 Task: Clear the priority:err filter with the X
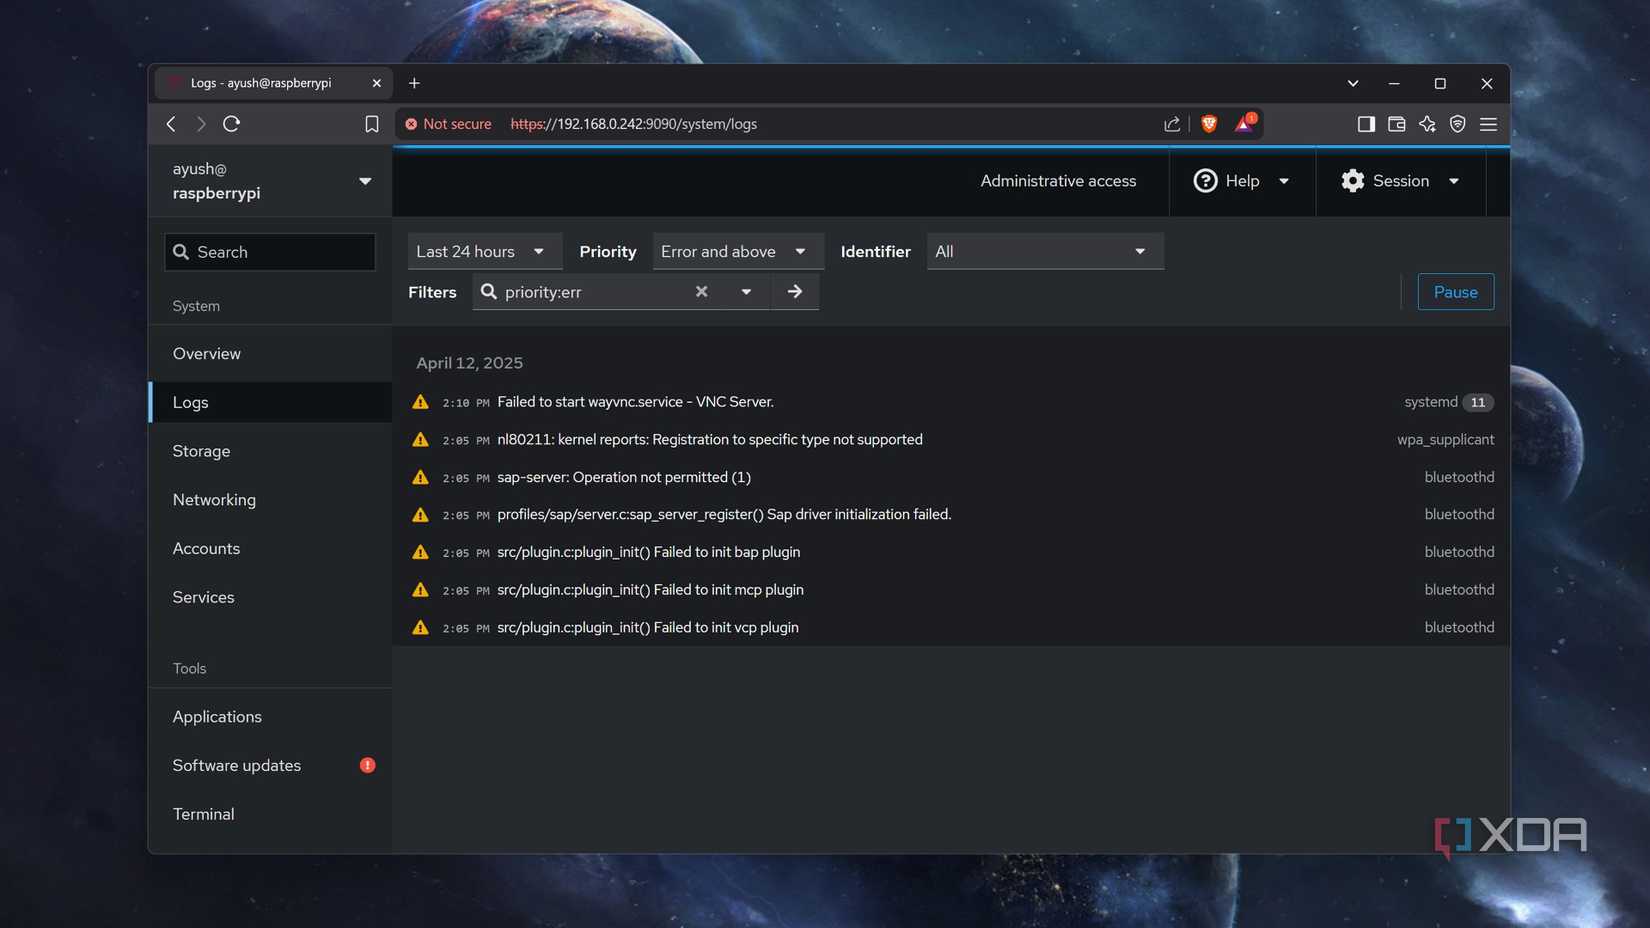click(x=701, y=291)
